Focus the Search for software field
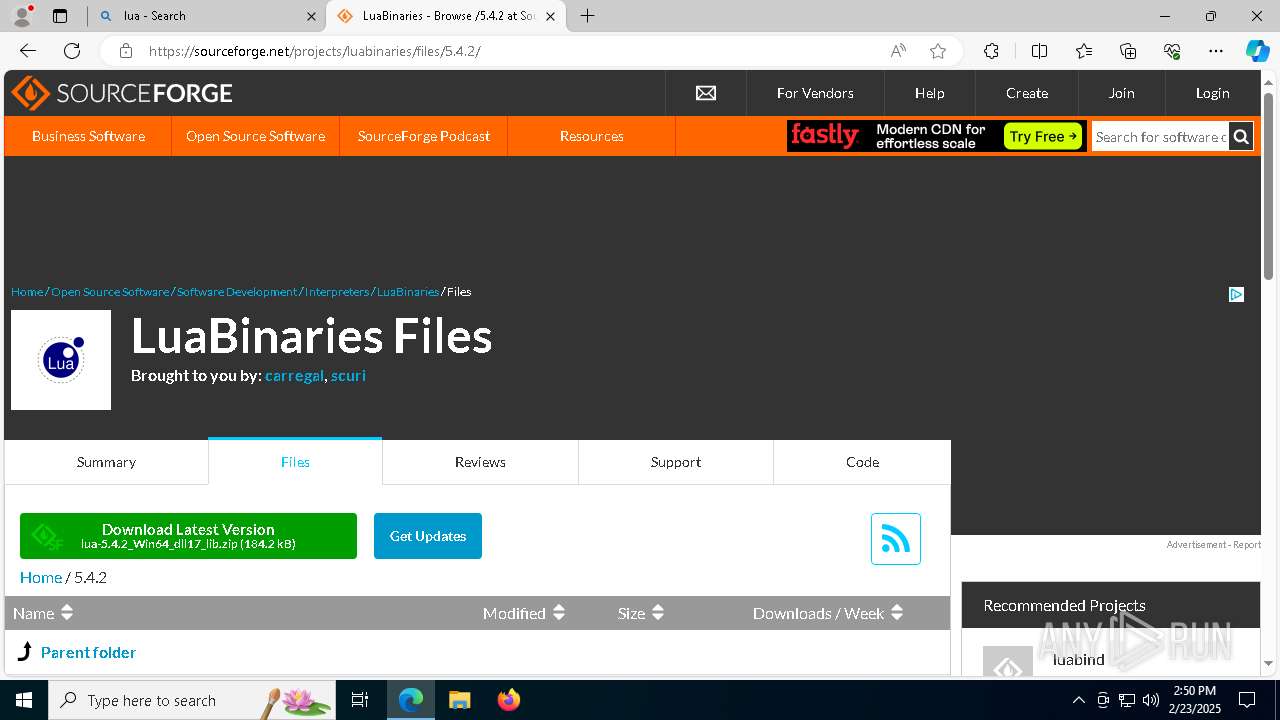 click(1160, 136)
